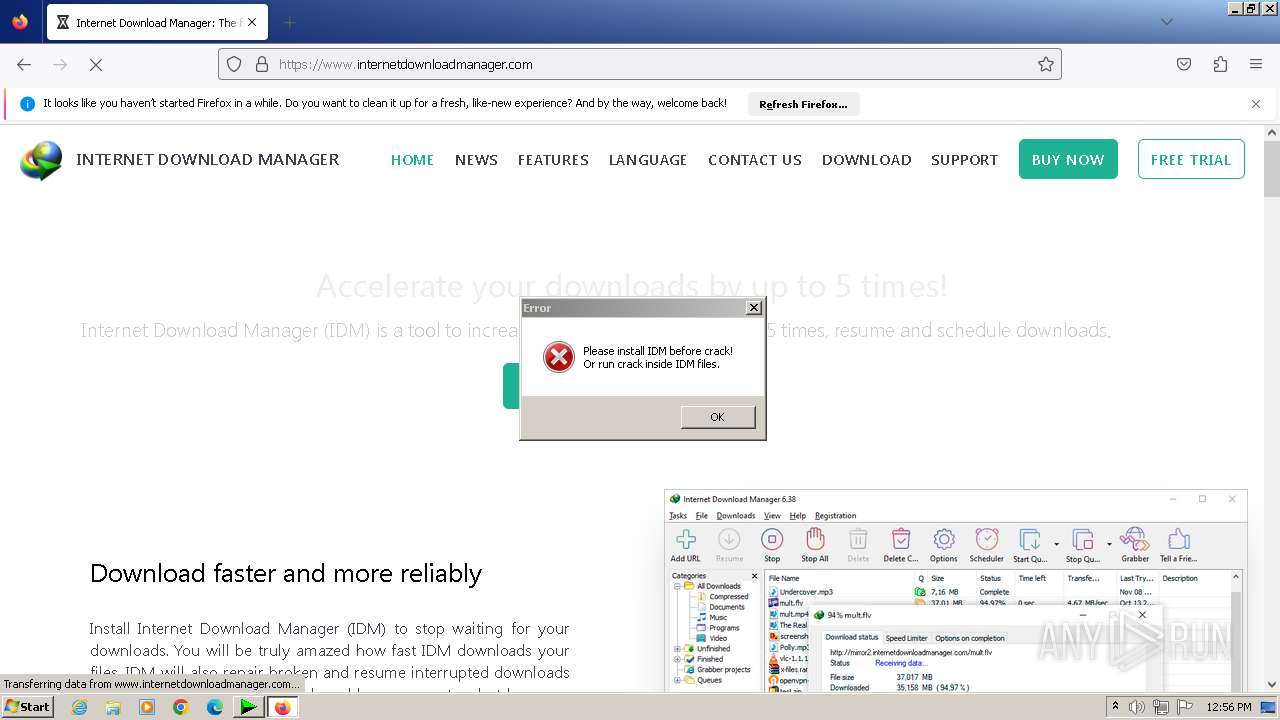Open the list all tabs chevron

coord(1166,22)
